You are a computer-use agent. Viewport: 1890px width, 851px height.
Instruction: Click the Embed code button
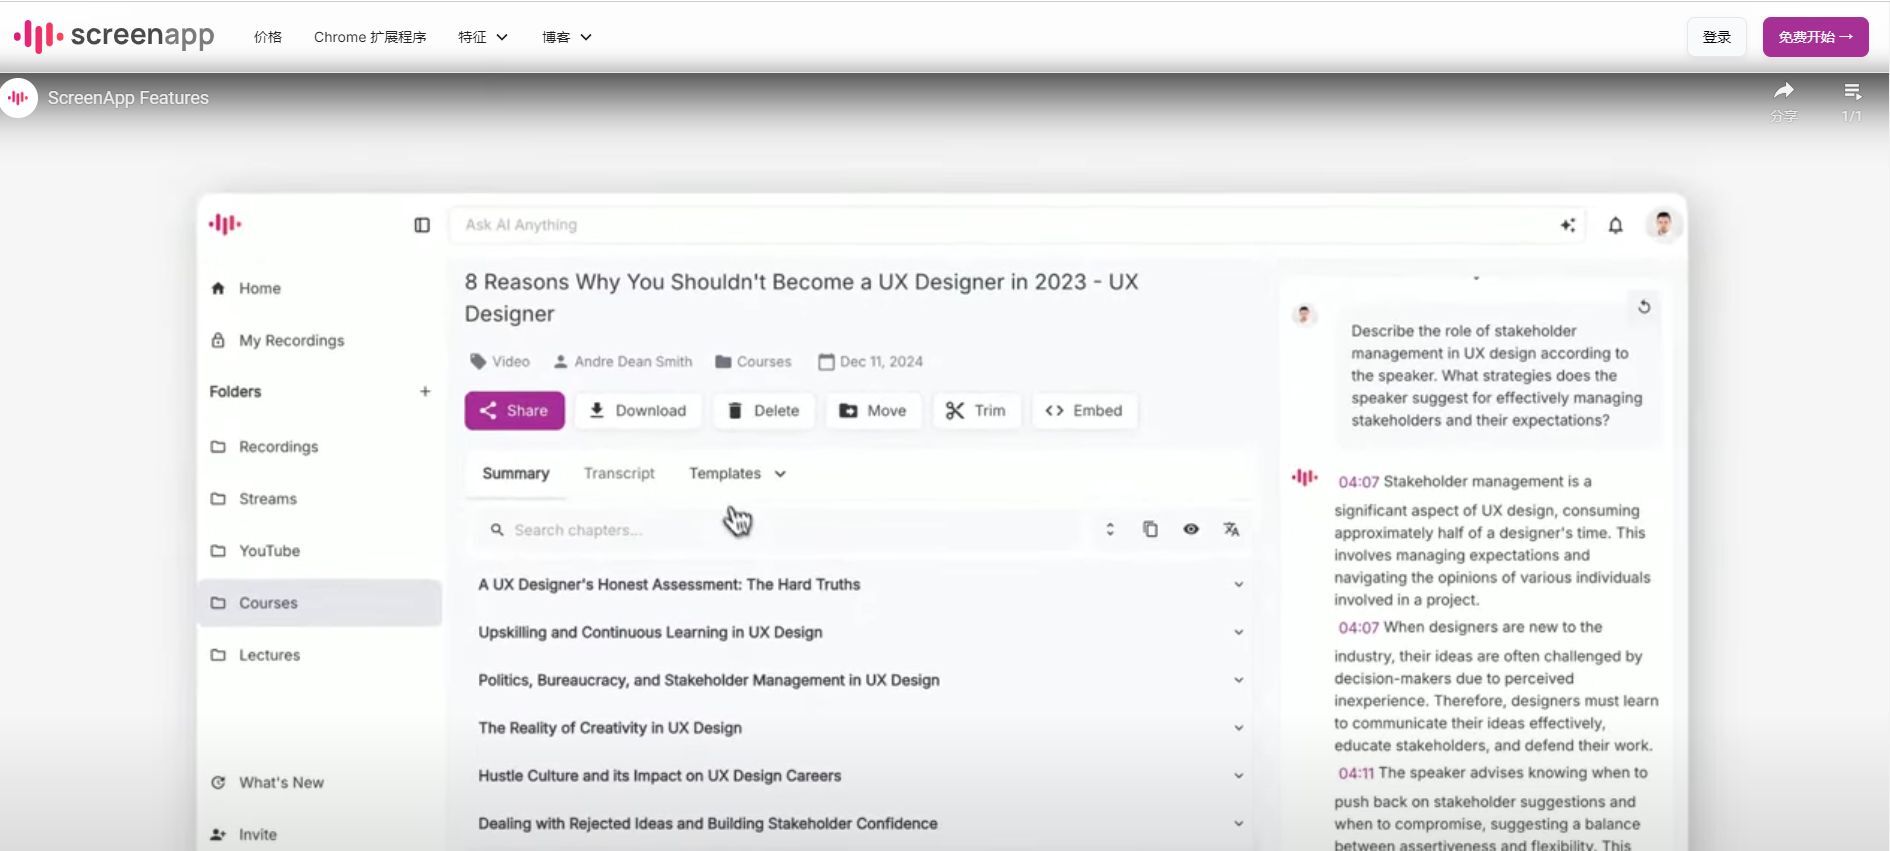click(1084, 410)
